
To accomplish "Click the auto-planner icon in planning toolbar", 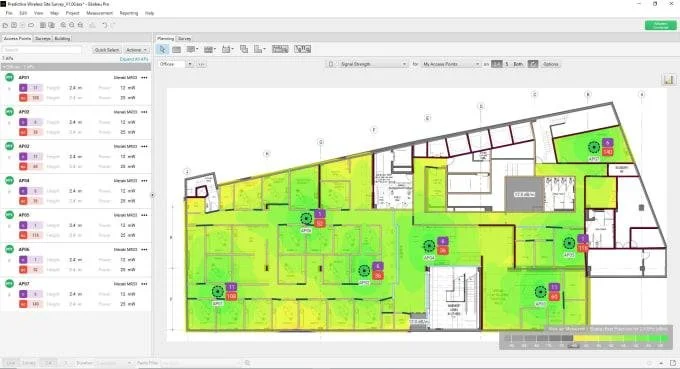I will click(280, 49).
